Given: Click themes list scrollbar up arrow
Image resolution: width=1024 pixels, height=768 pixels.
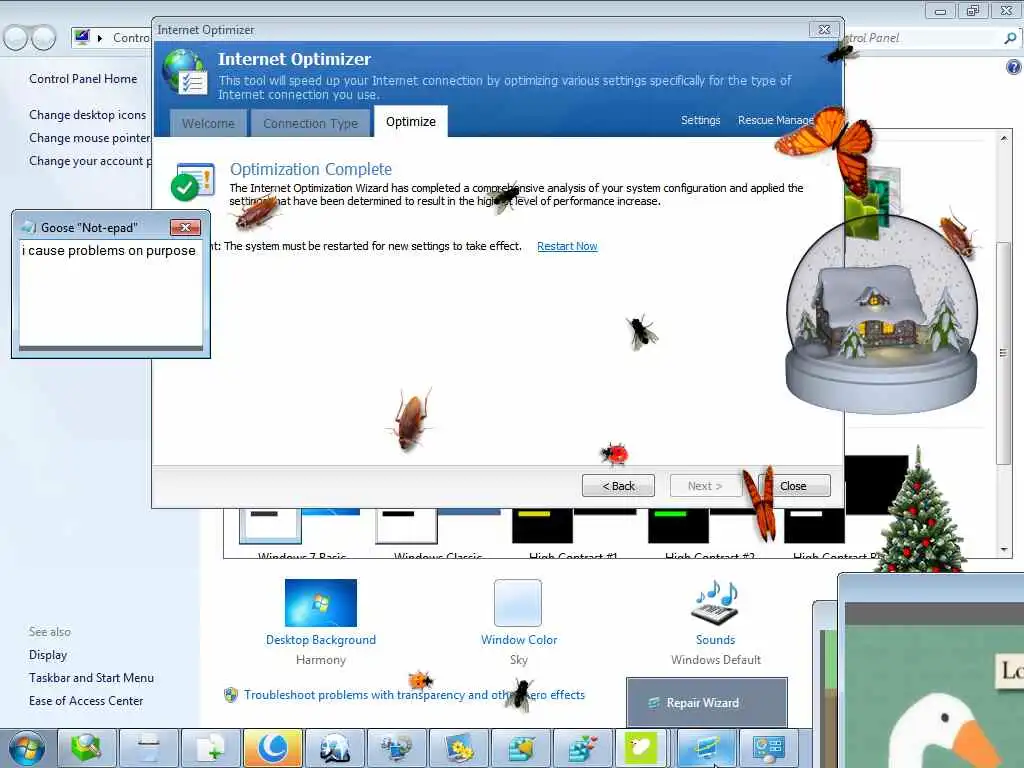Looking at the screenshot, I should point(1004,138).
